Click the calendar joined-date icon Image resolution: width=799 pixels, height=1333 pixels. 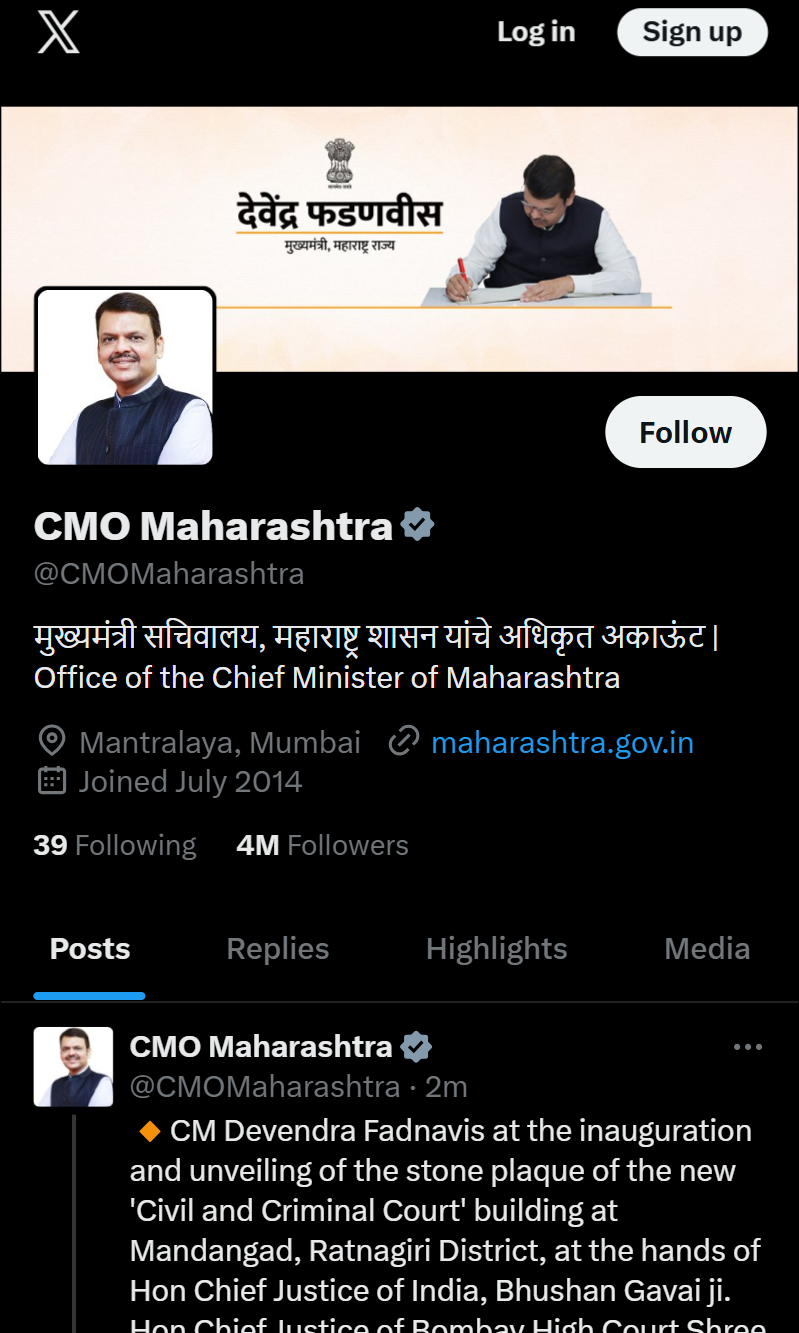pyautogui.click(x=51, y=781)
